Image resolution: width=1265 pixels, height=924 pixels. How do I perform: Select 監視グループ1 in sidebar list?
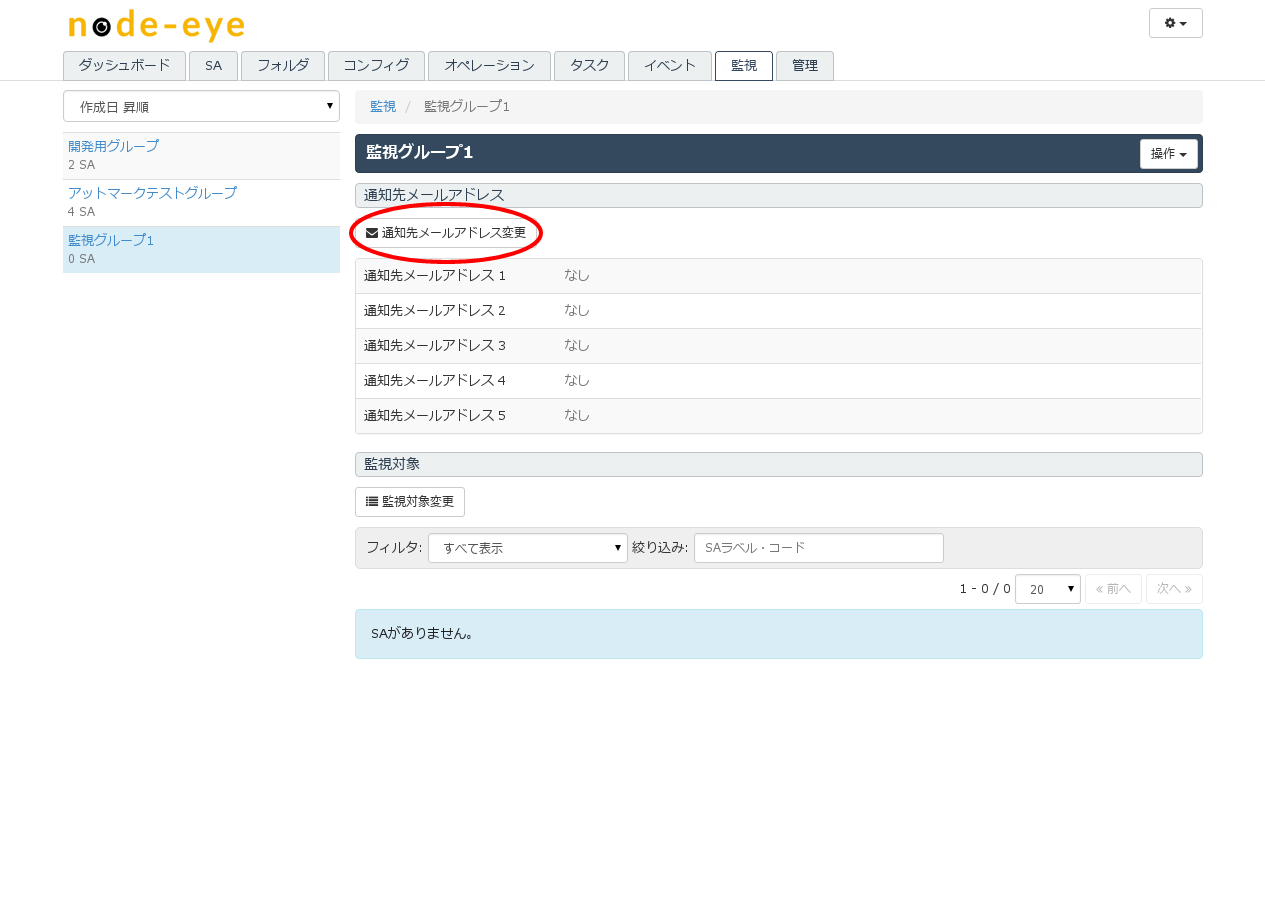pyautogui.click(x=201, y=250)
